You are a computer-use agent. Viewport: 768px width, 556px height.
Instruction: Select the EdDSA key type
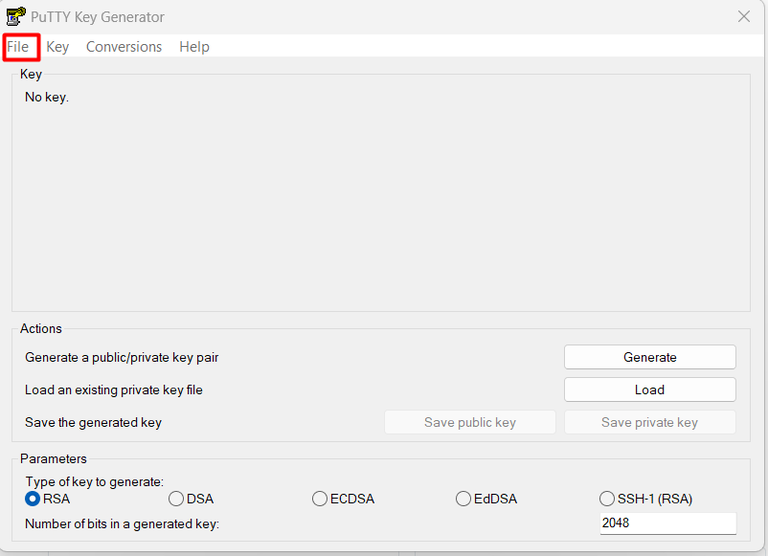(463, 499)
